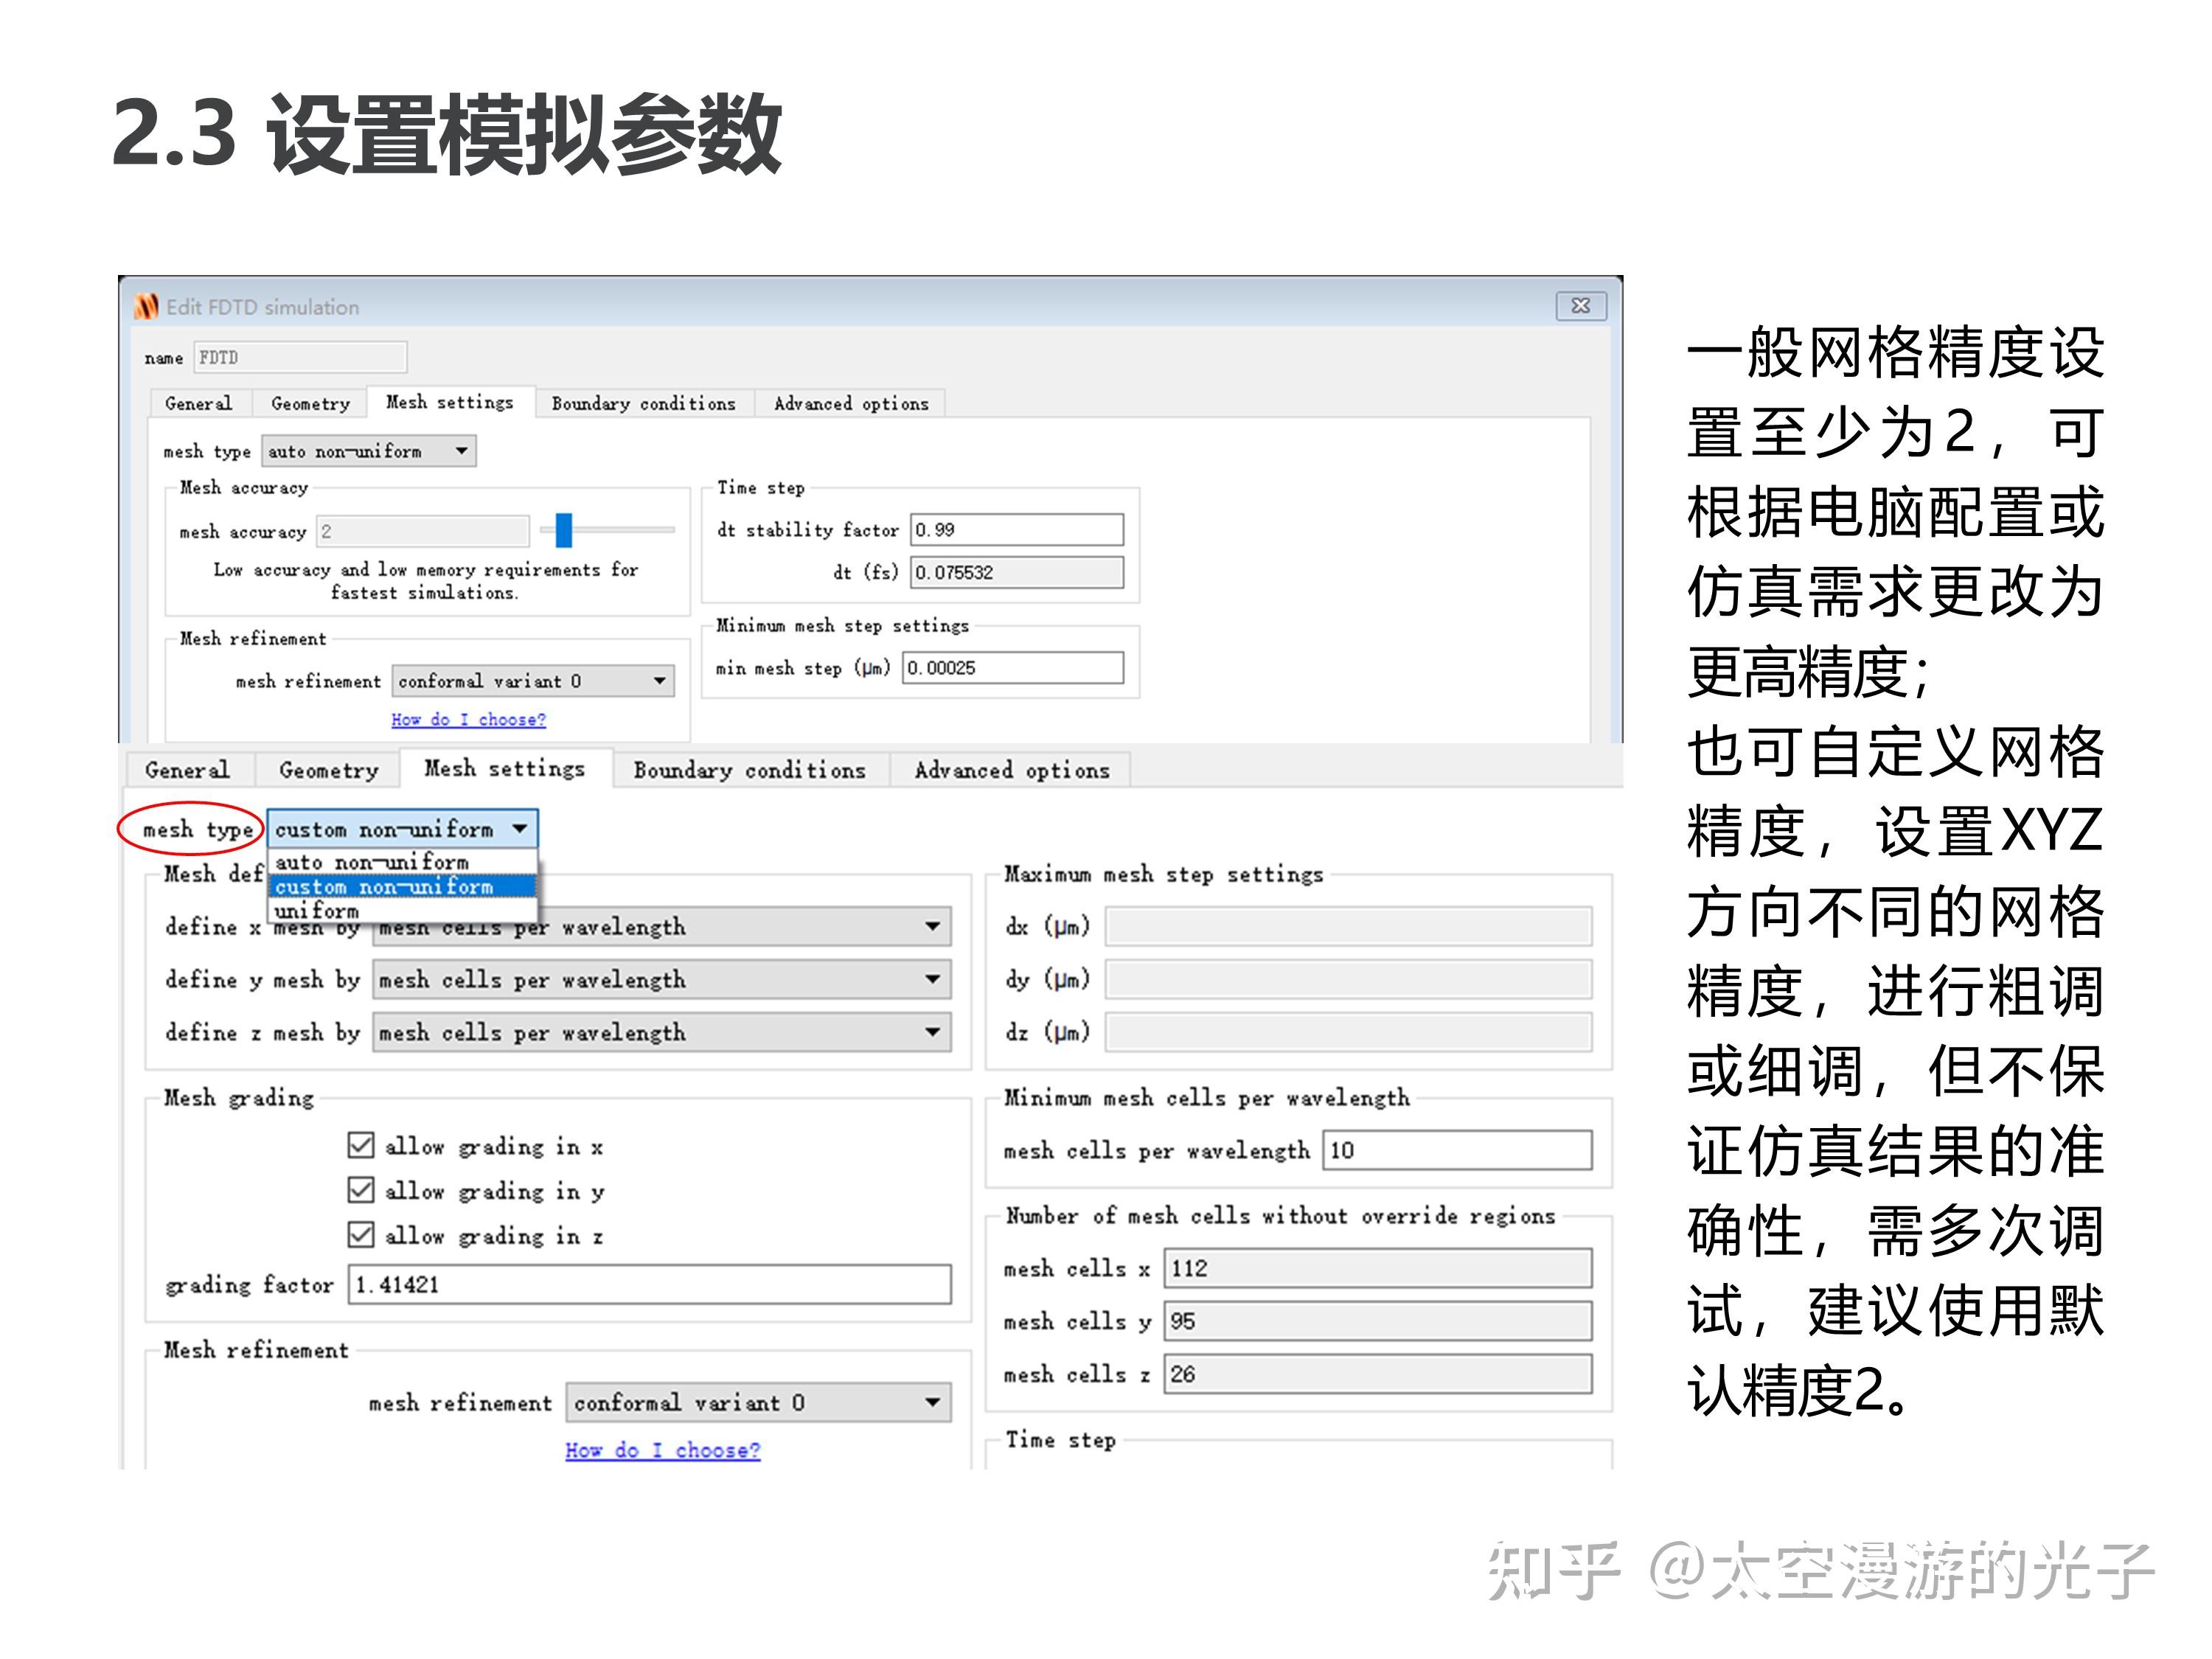Open lower How do I choose link

click(x=662, y=1449)
